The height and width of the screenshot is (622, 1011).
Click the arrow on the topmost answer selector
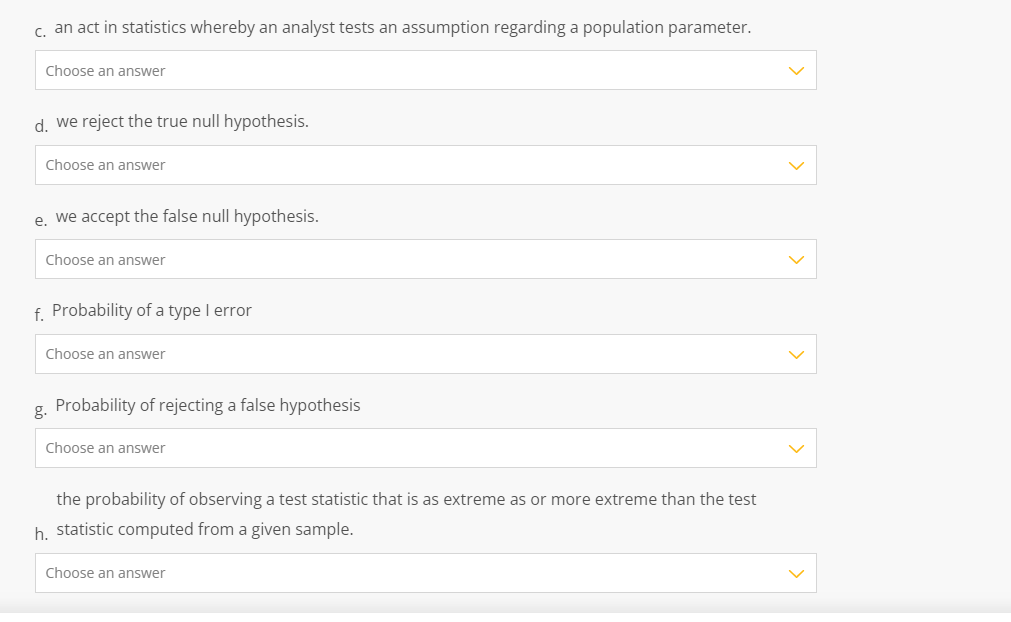[x=797, y=70]
